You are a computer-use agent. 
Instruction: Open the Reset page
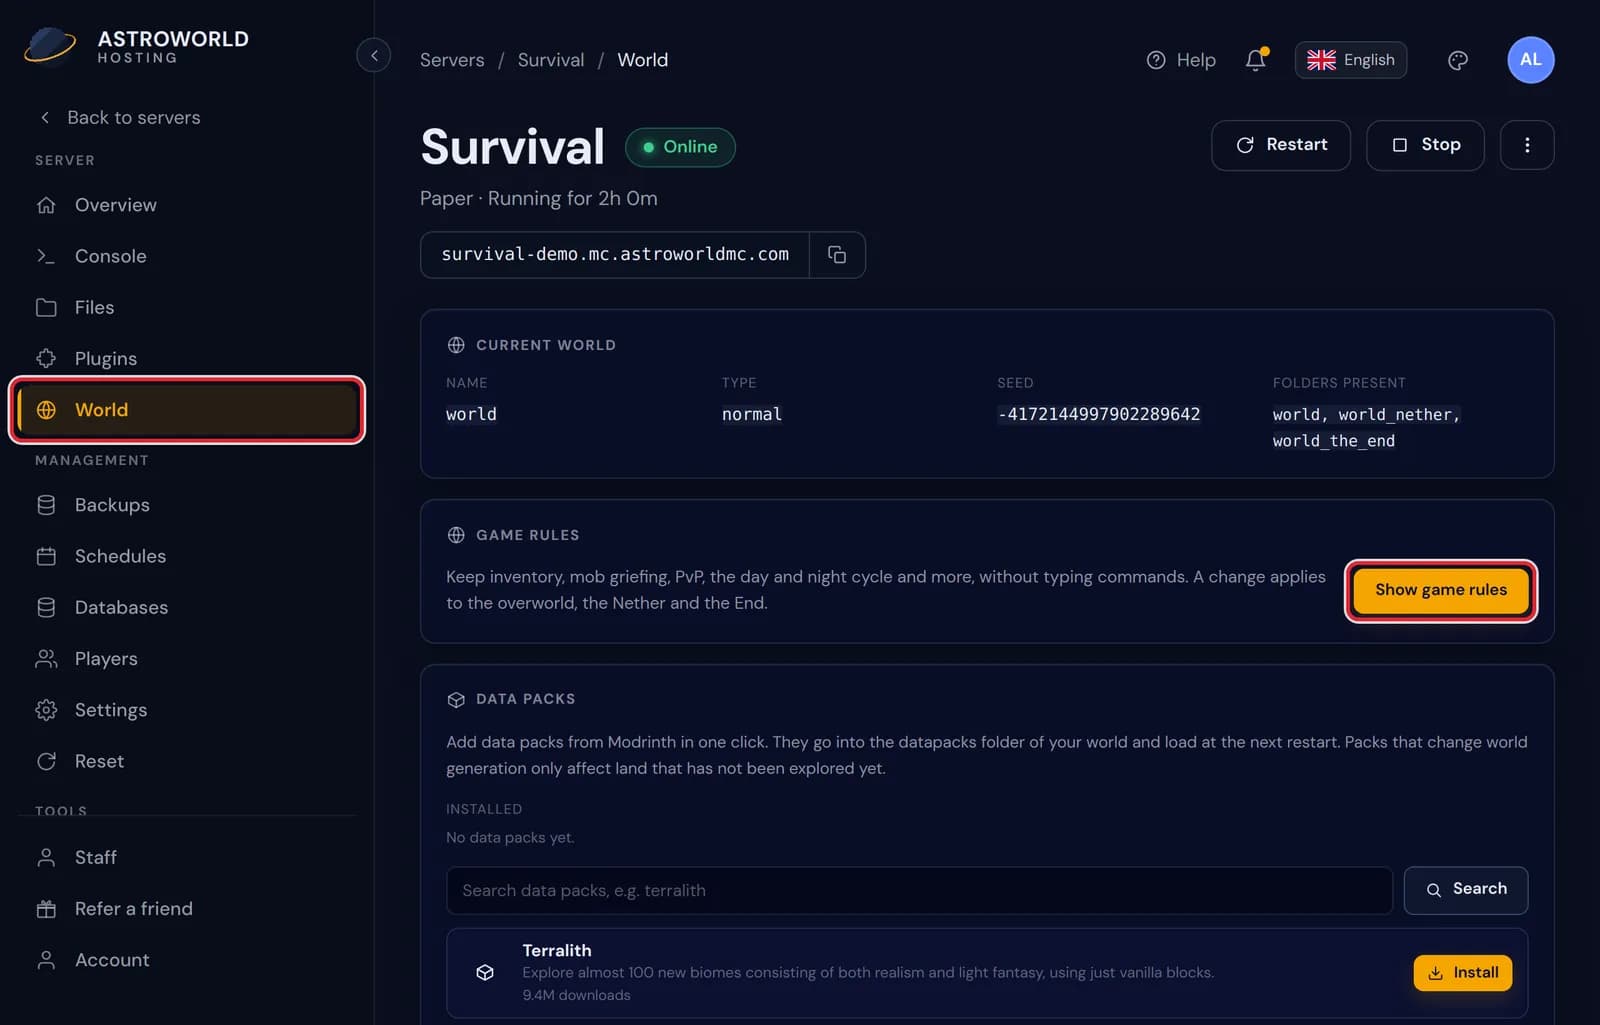click(x=186, y=761)
